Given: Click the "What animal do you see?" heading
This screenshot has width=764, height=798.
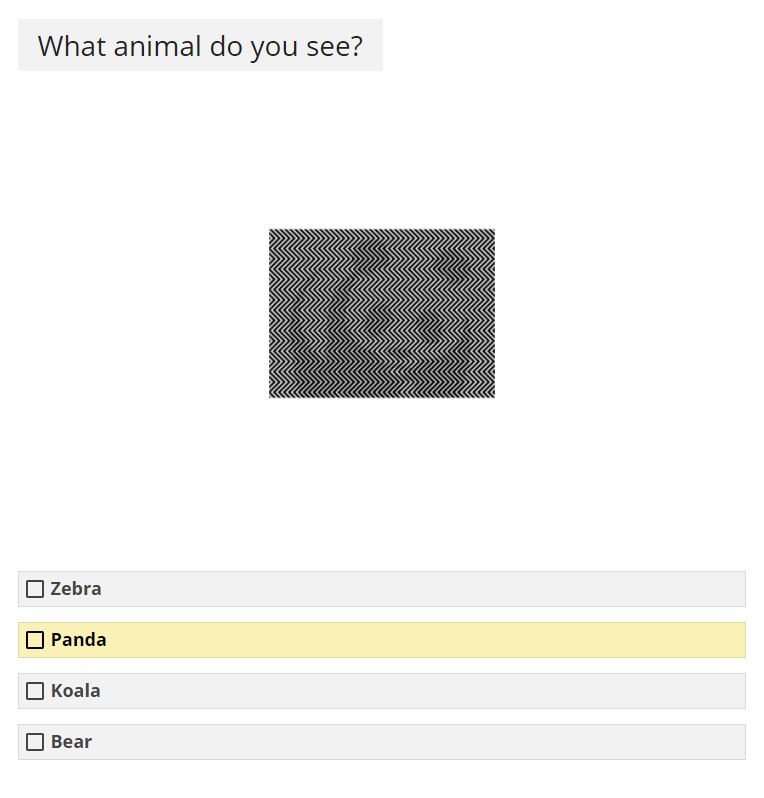Looking at the screenshot, I should pyautogui.click(x=200, y=46).
